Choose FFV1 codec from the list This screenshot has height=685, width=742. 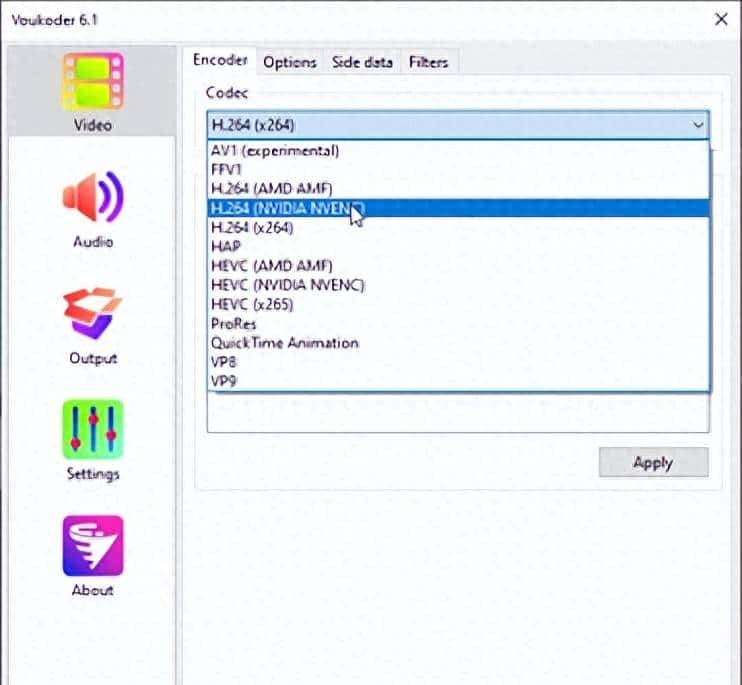458,170
